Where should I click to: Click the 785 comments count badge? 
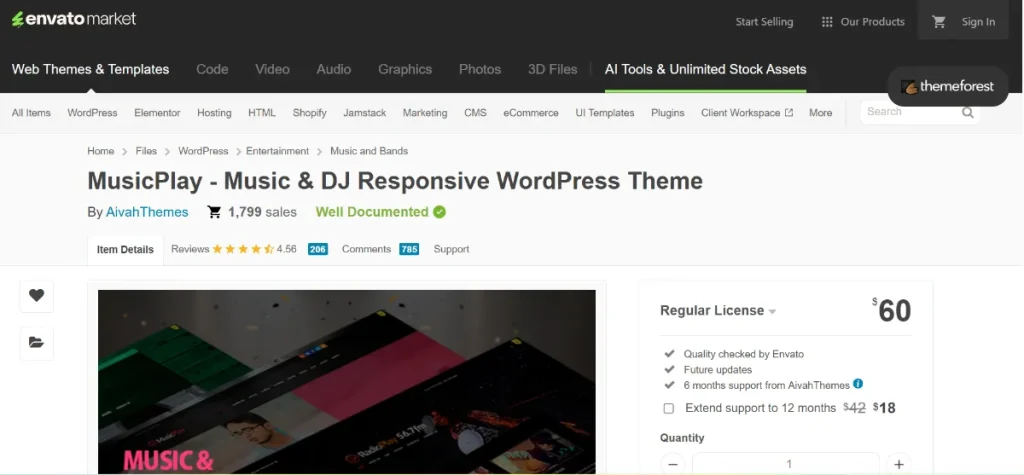coord(409,249)
